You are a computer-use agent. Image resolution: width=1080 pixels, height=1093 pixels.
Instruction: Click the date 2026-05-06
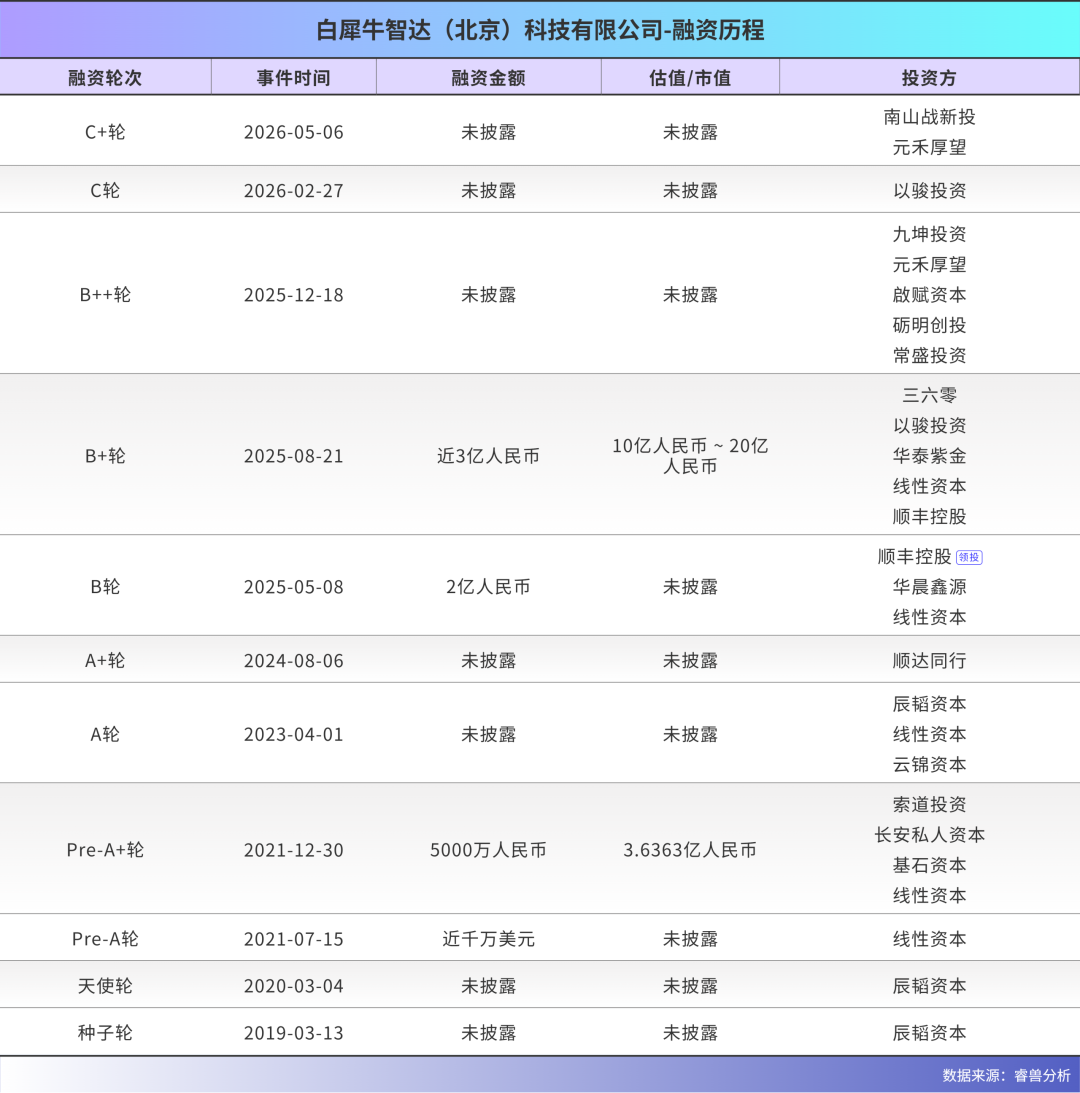pos(294,132)
